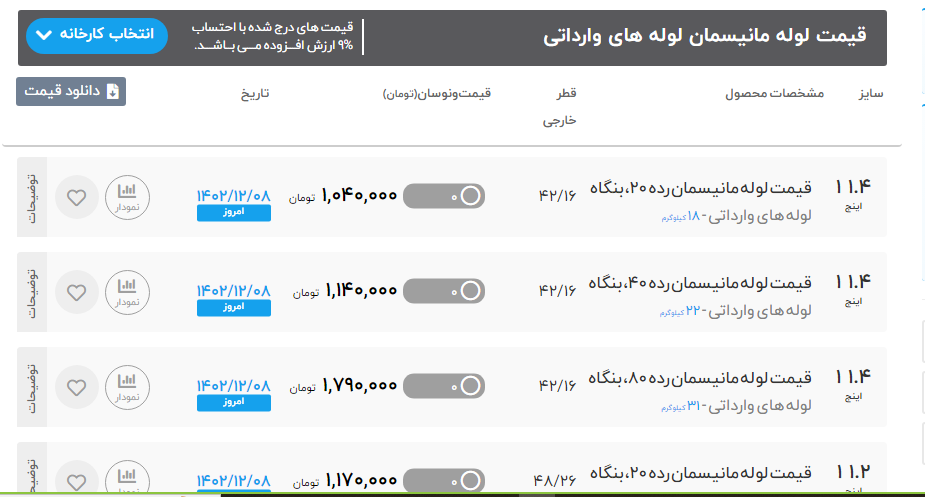Viewport: 925px width, 497px height.
Task: Expand توضیحات tab on the first row
Action: [x=32, y=197]
